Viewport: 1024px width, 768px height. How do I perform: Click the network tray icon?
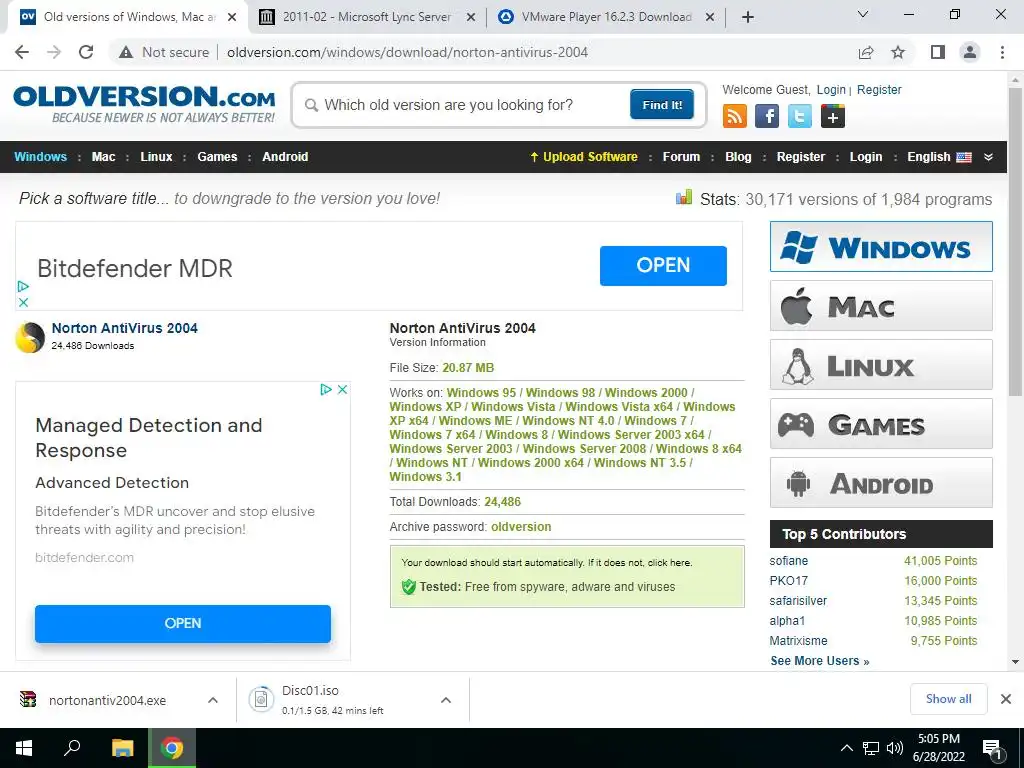click(x=871, y=748)
